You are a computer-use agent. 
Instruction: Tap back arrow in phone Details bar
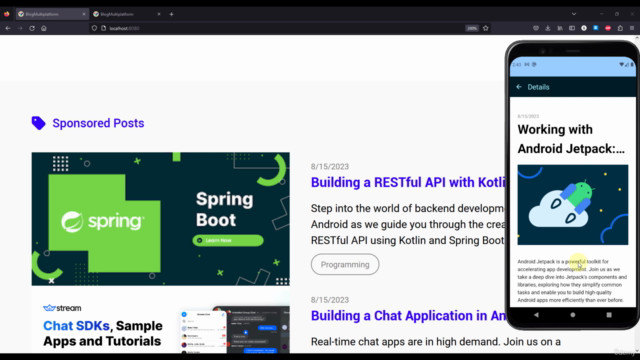tap(519, 87)
